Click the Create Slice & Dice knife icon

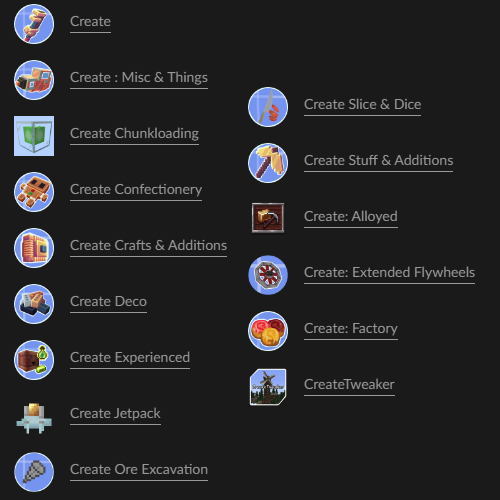pos(268,107)
